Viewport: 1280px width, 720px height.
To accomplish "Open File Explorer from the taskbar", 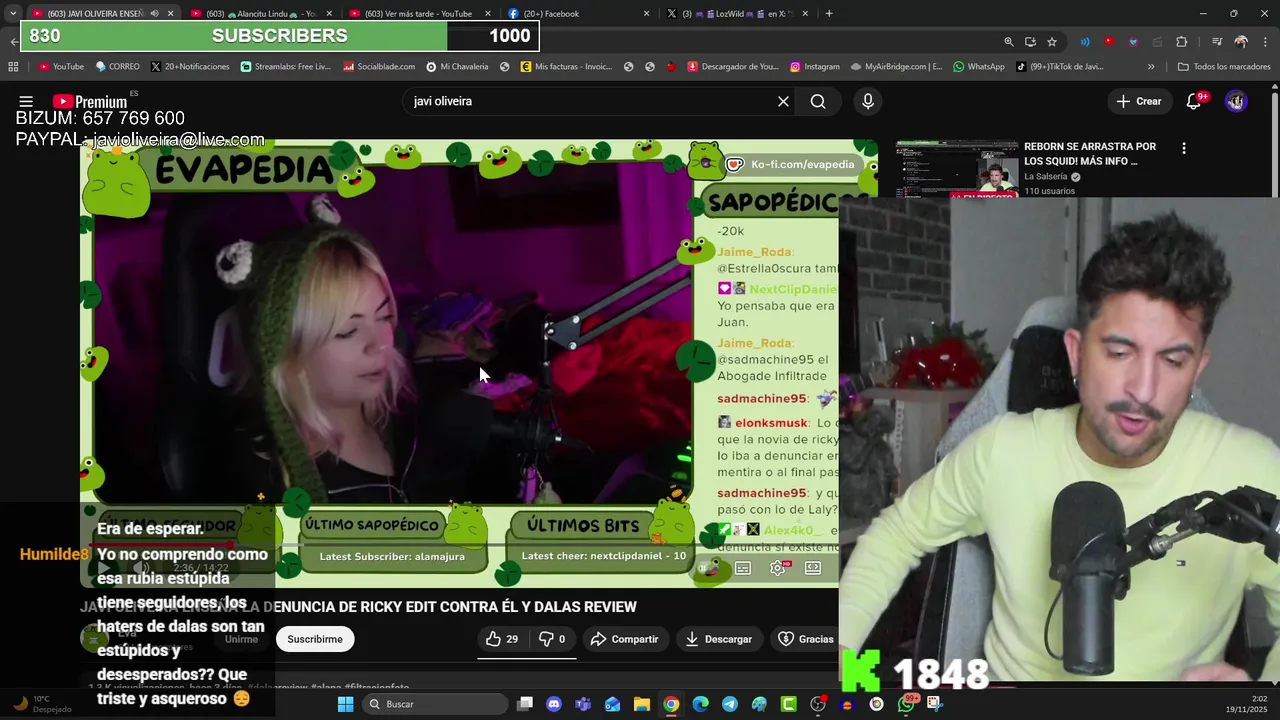I will click(x=642, y=704).
